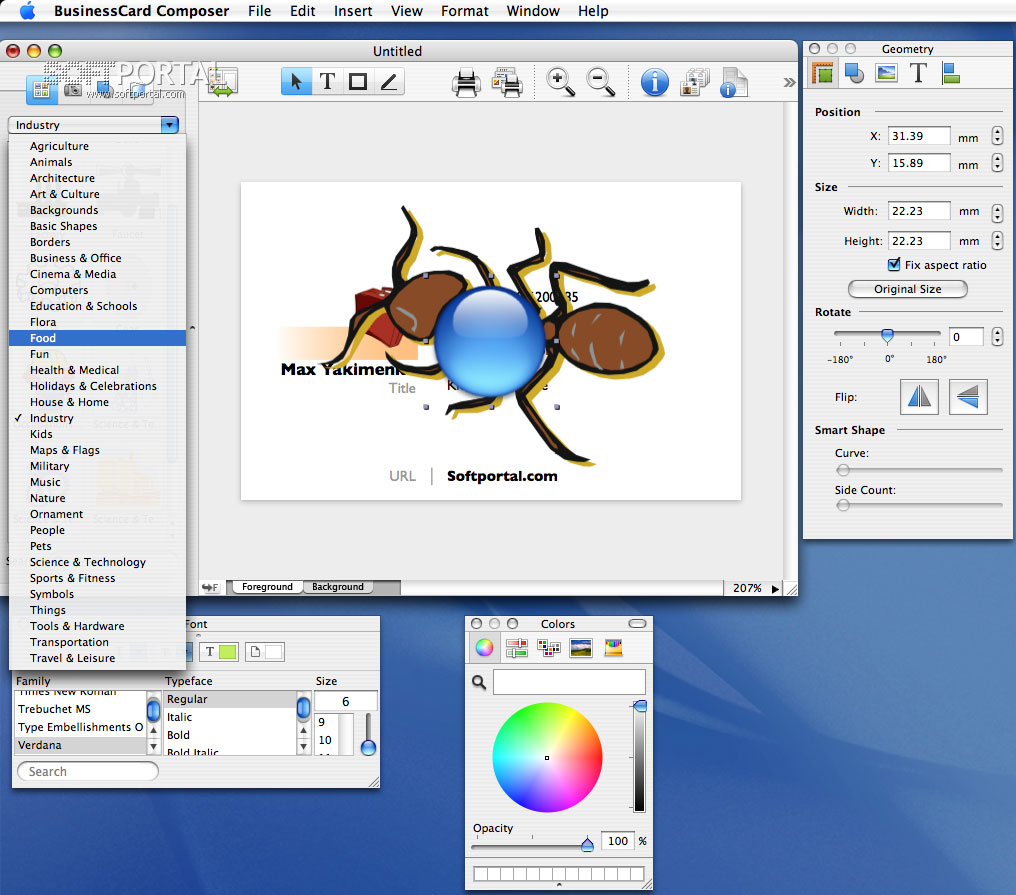Open the crayons picker in Colors panel
Viewport: 1016px width, 895px height.
[x=613, y=648]
